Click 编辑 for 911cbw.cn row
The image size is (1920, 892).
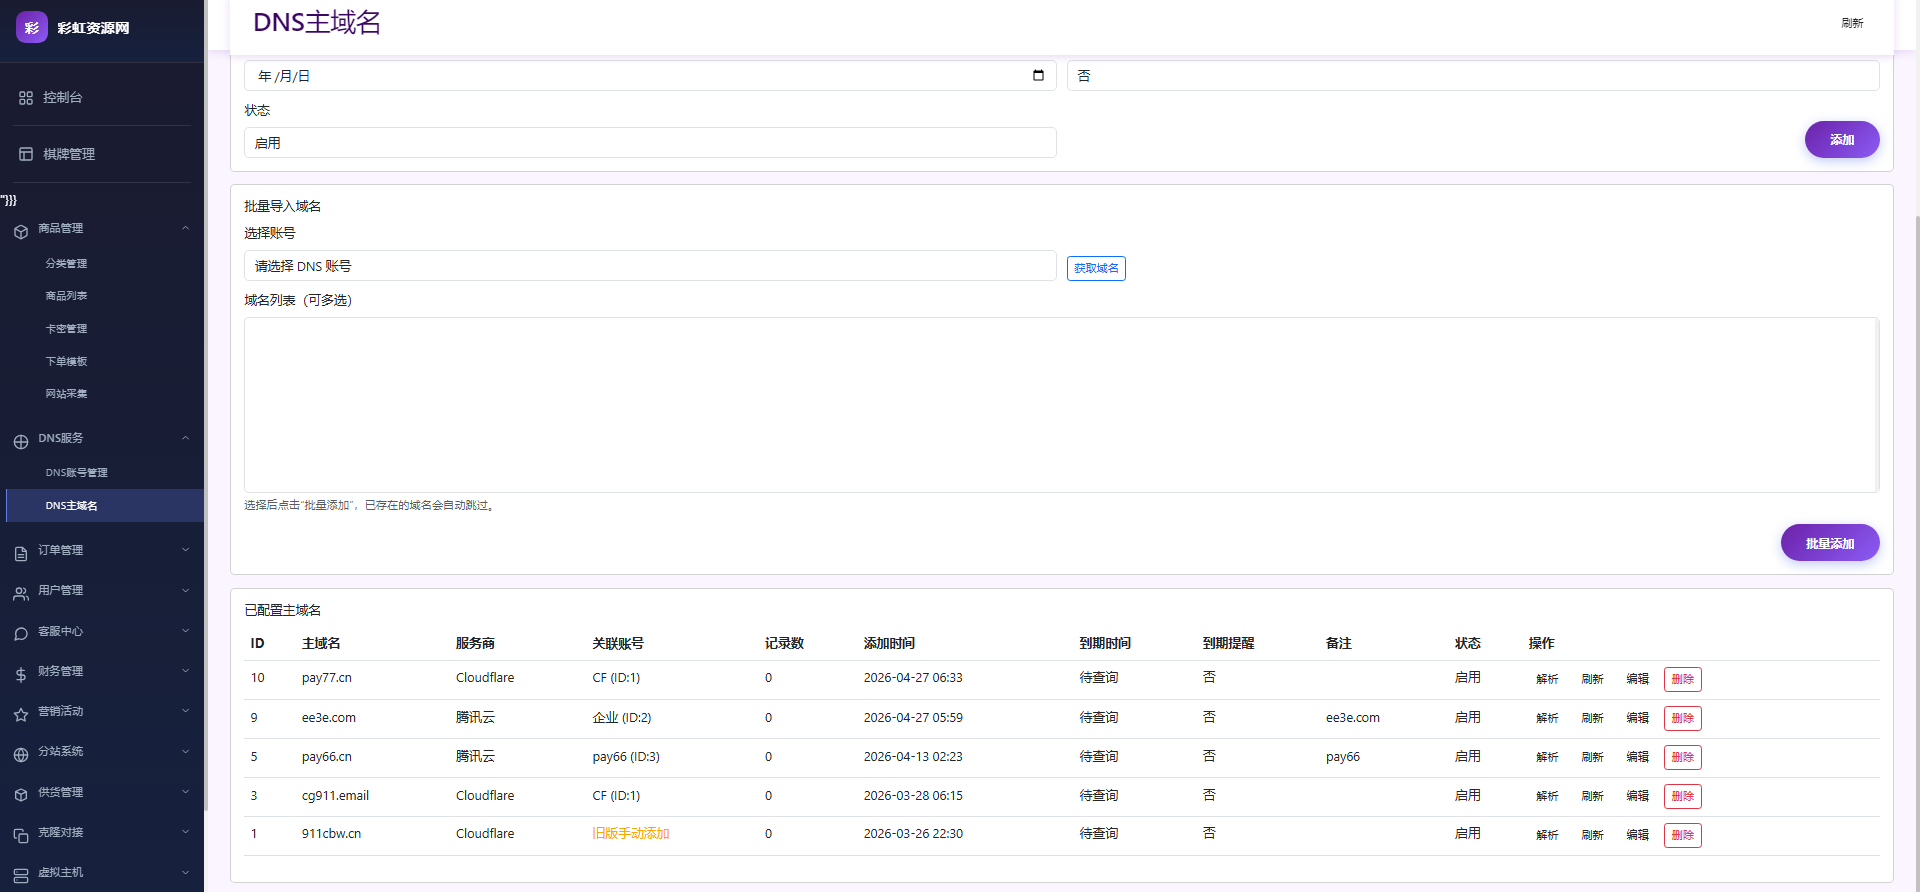pos(1637,835)
